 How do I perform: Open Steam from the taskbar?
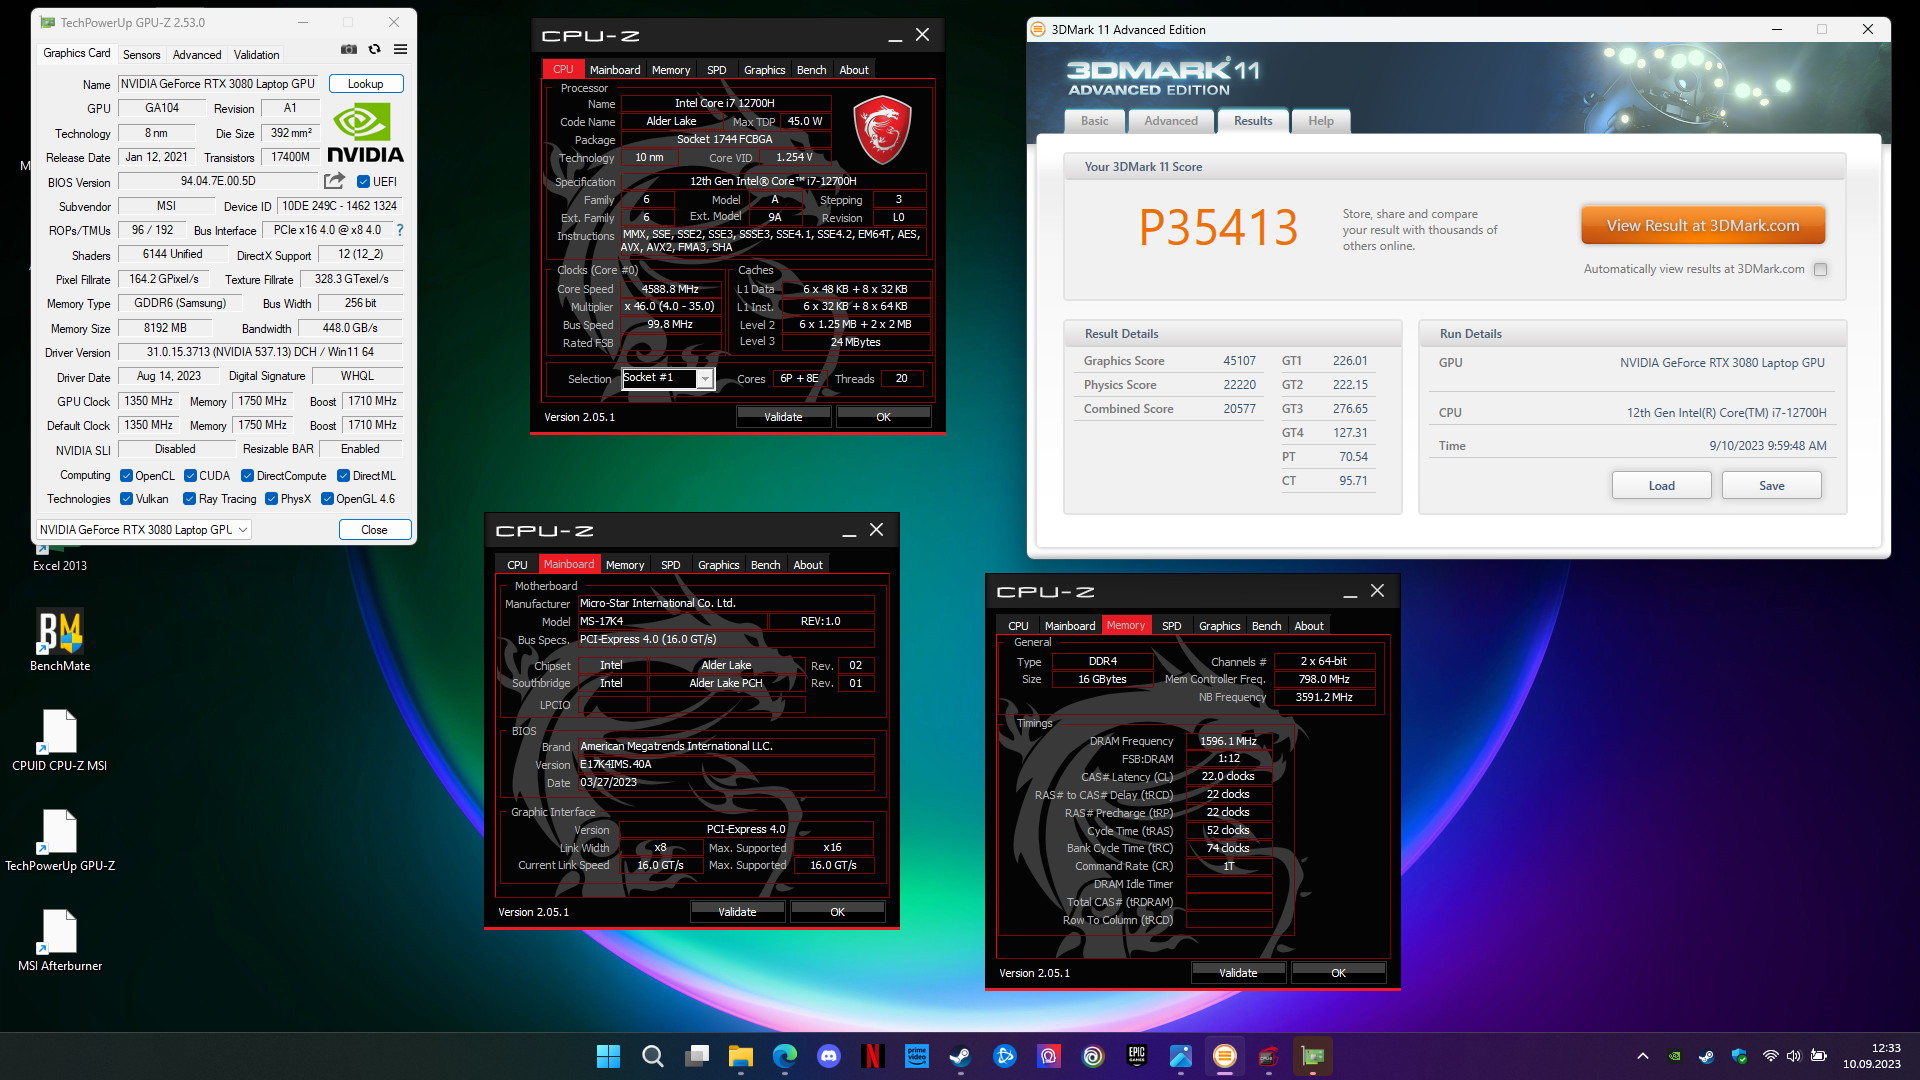point(961,1056)
